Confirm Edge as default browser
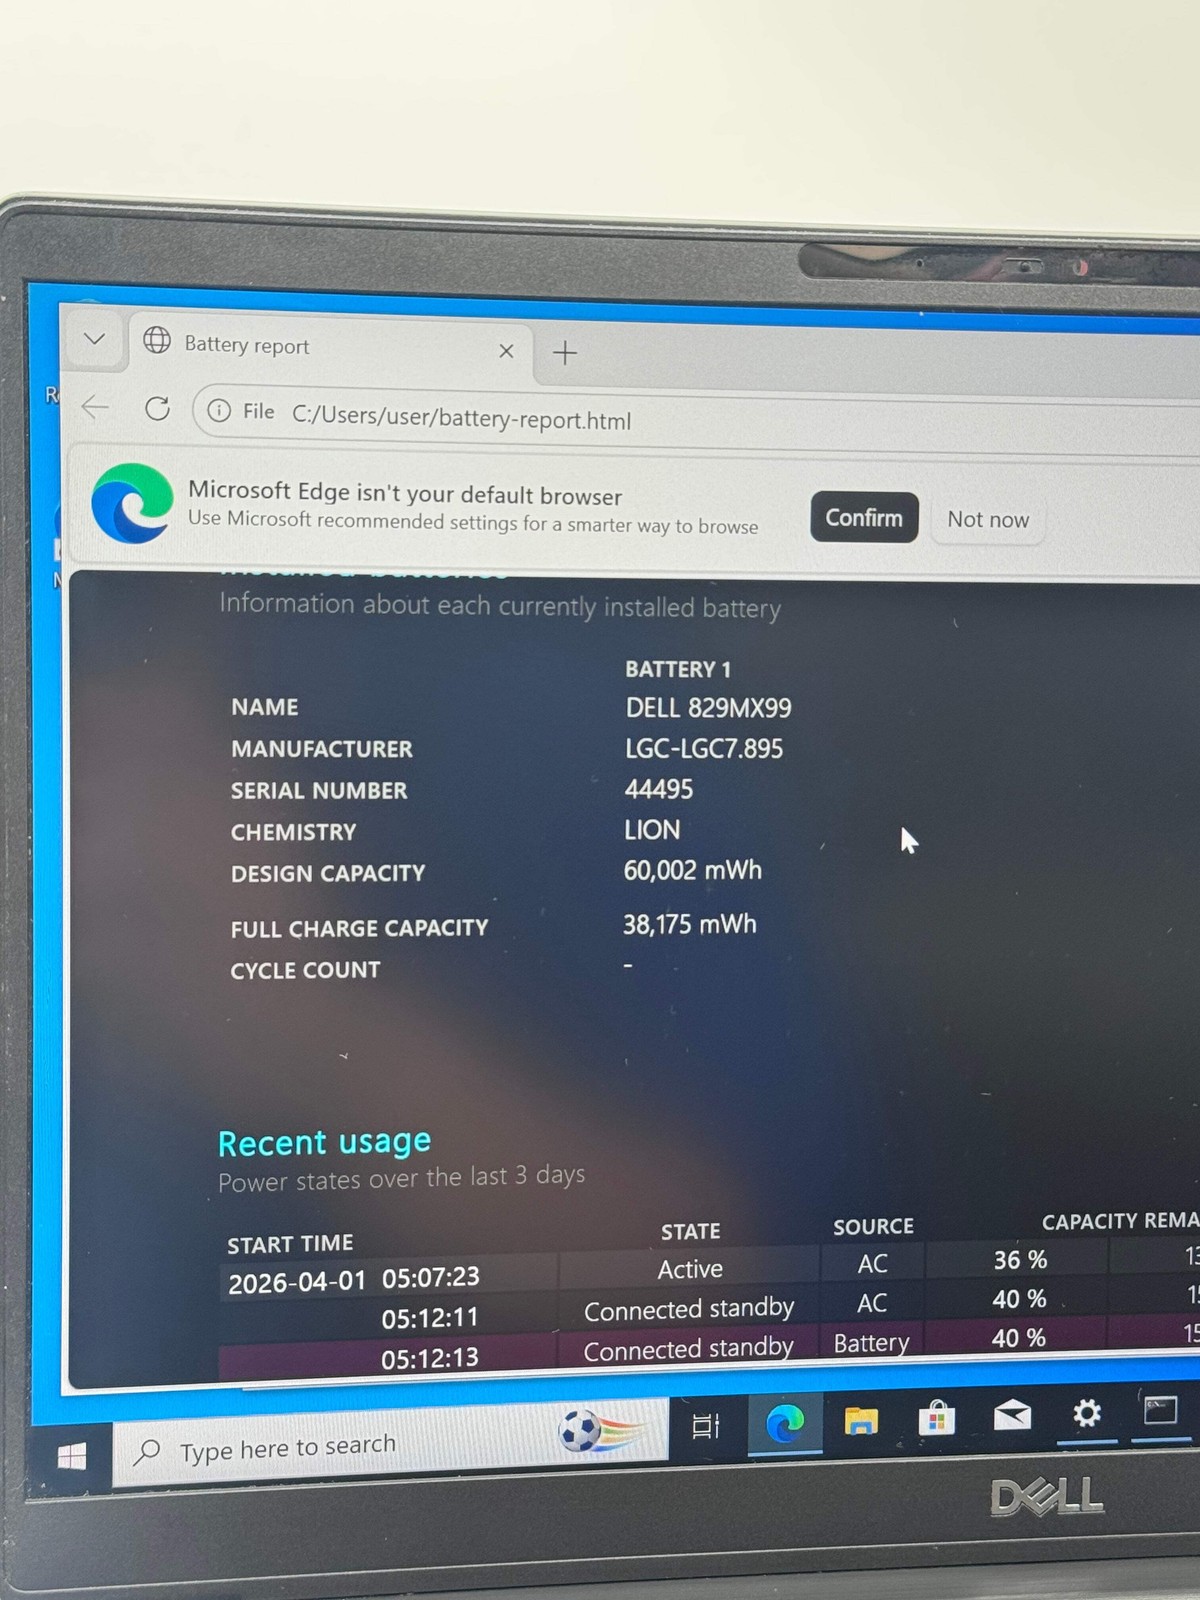Viewport: 1200px width, 1600px height. coord(864,517)
